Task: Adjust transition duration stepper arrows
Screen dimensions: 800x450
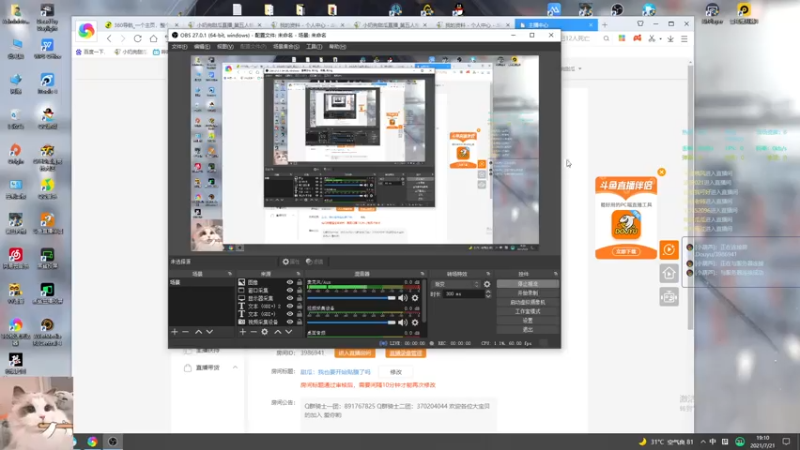Action: (x=488, y=294)
